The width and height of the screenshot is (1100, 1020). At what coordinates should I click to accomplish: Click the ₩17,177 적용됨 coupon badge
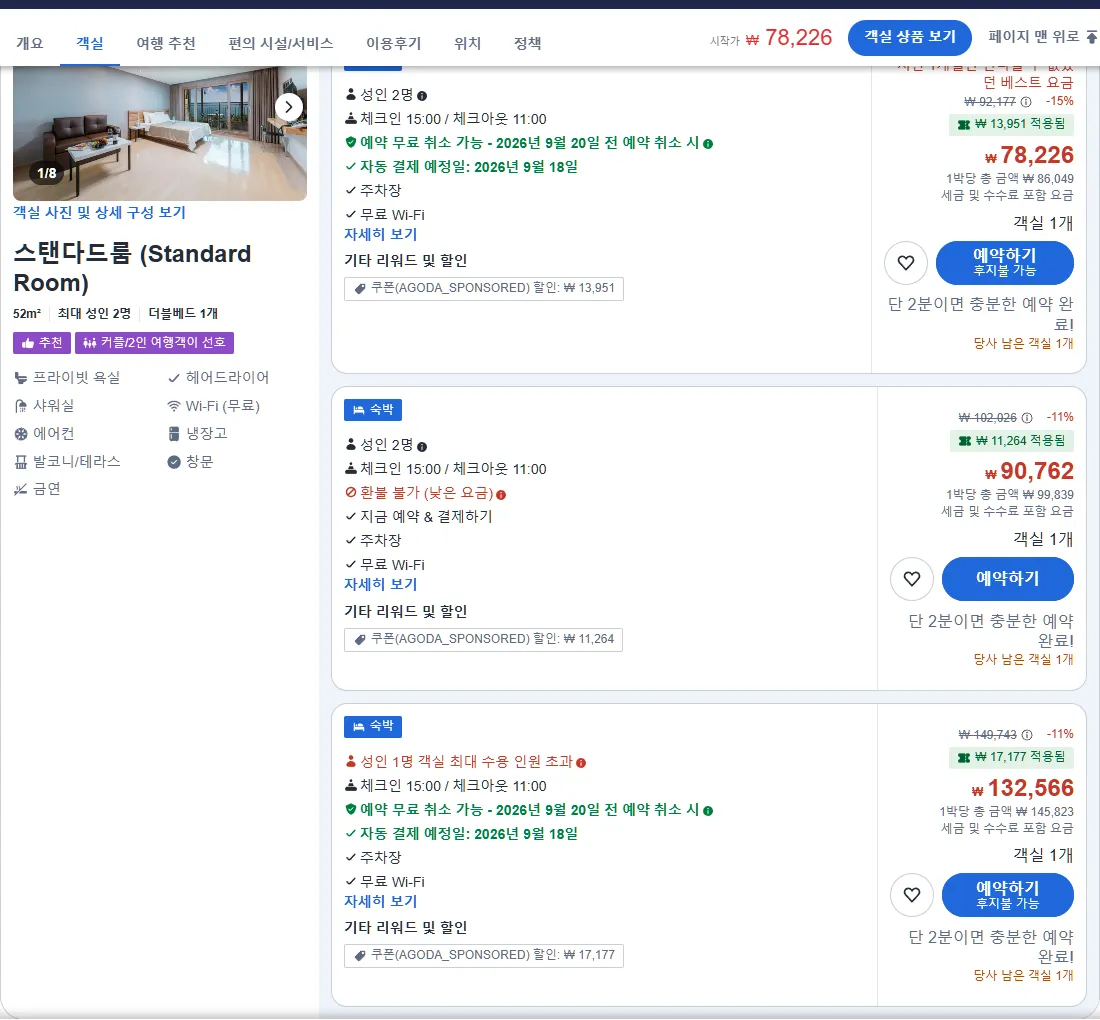tap(1011, 757)
